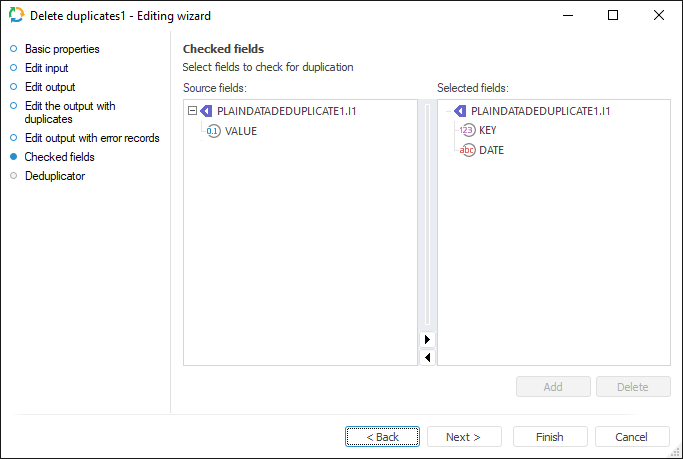The width and height of the screenshot is (683, 459).
Task: Click left arrow to remove field
Action: click(x=428, y=357)
